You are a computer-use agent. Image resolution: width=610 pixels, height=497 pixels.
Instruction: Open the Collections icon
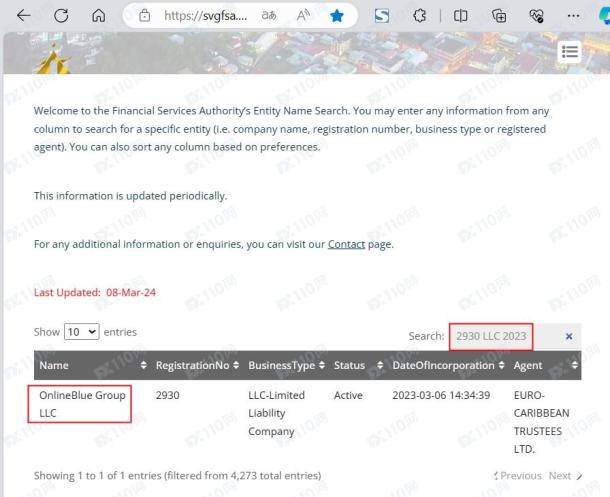click(x=499, y=16)
